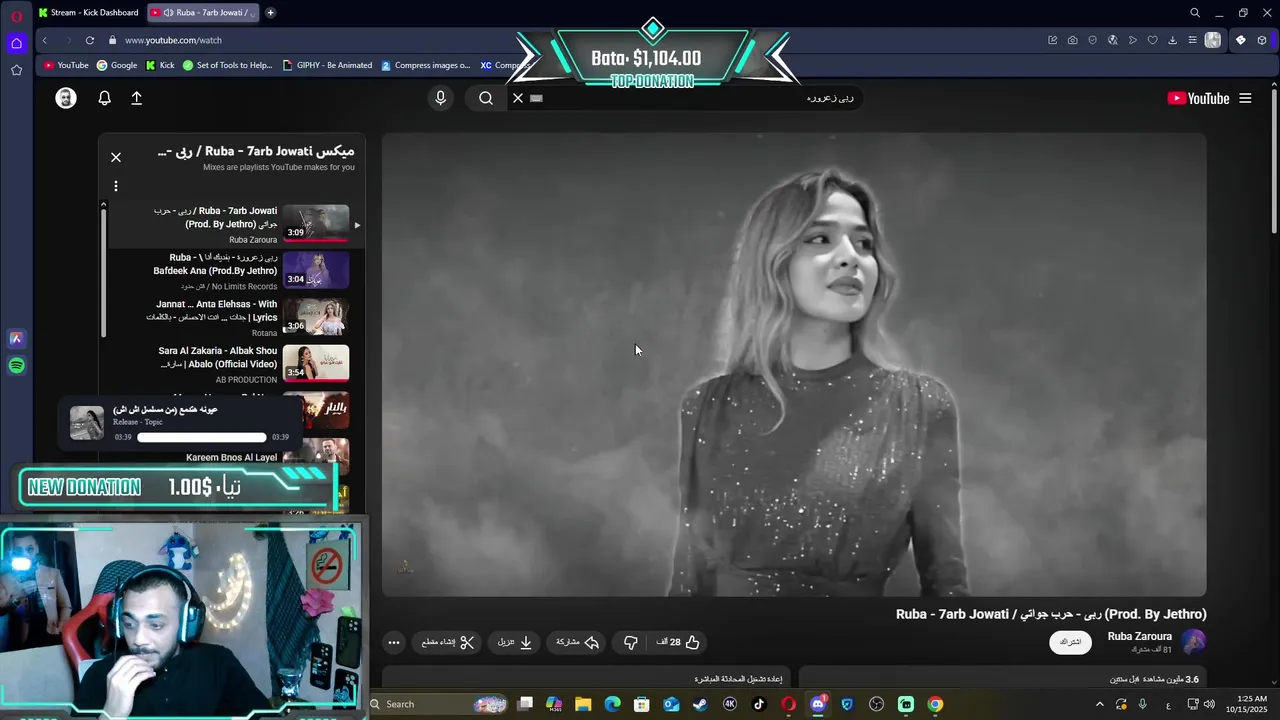The height and width of the screenshot is (720, 1280).
Task: Click the Share button under video
Action: click(578, 642)
